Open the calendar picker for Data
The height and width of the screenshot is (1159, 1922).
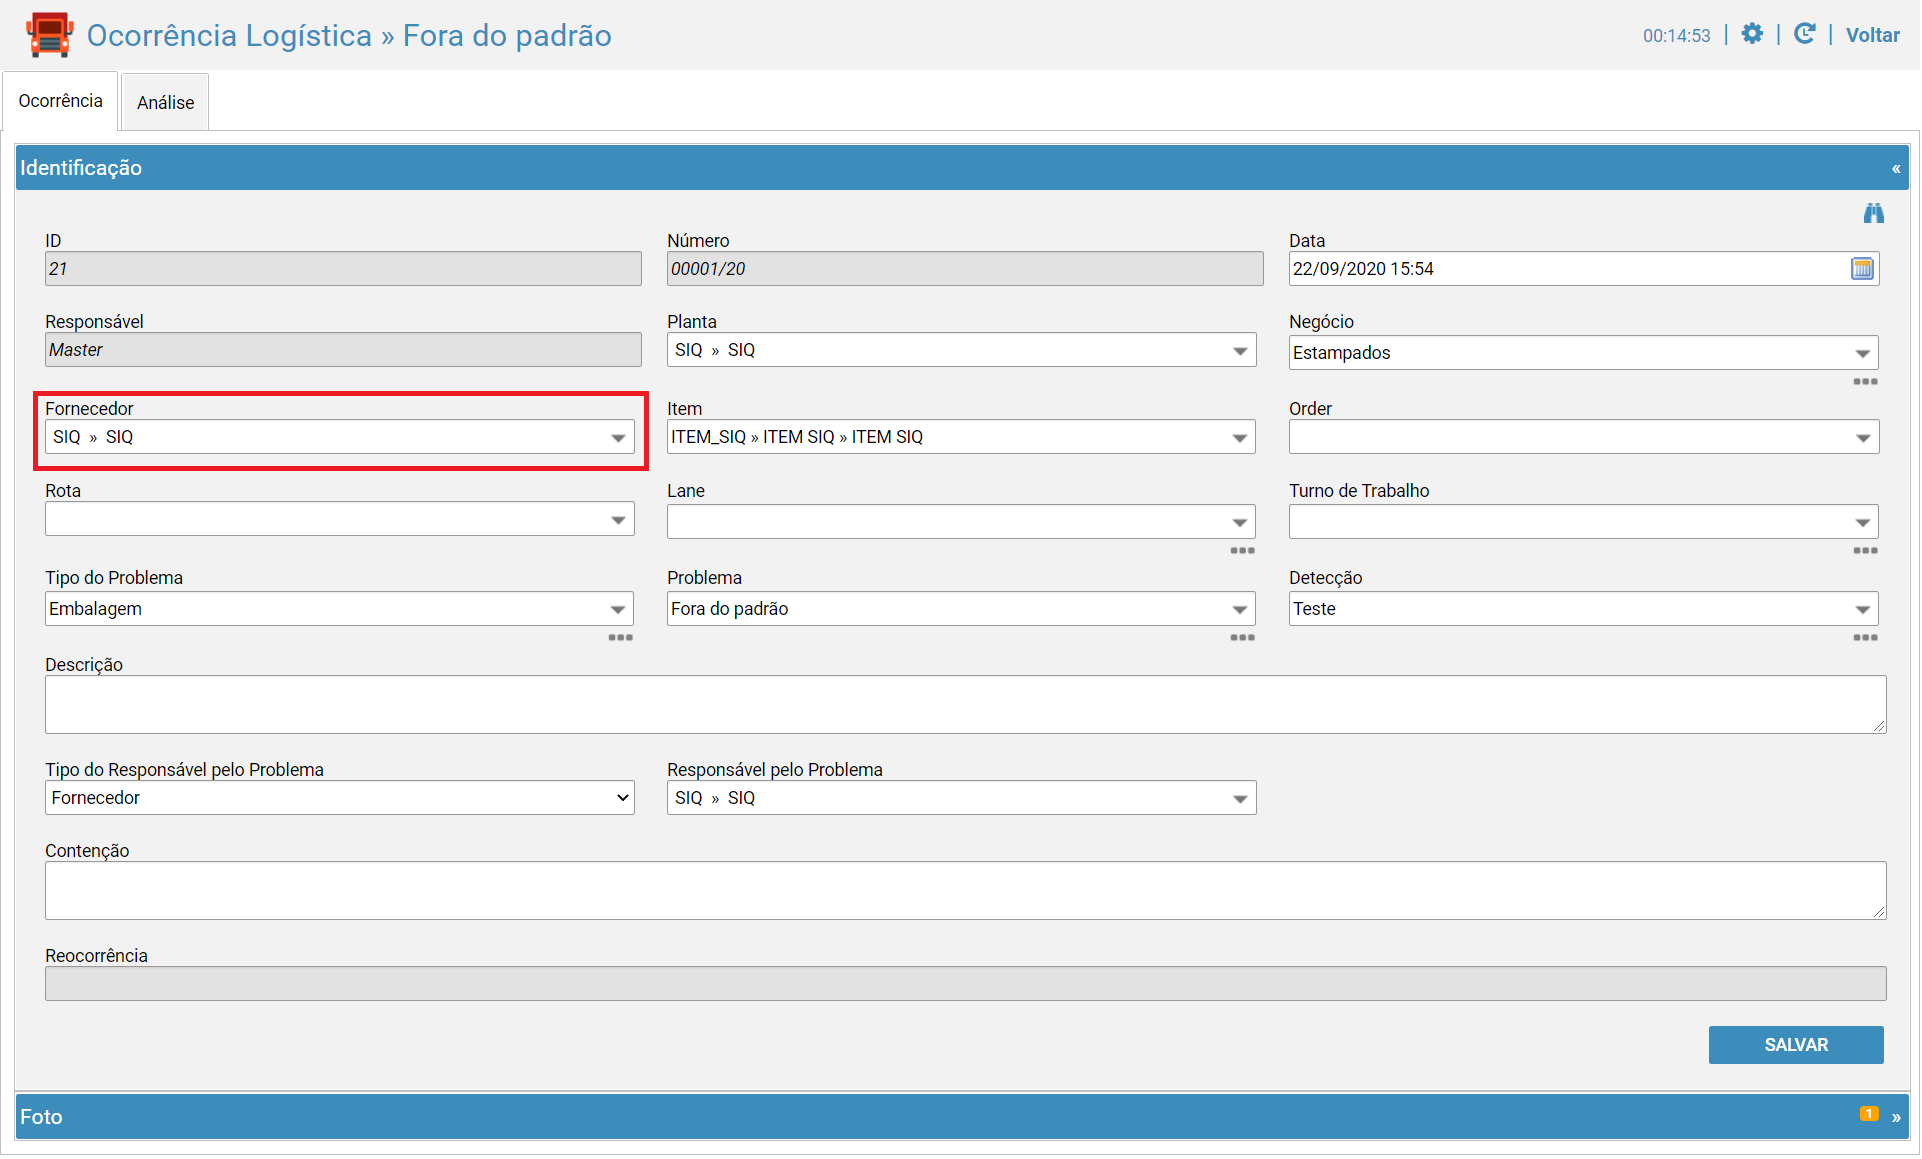1862,269
